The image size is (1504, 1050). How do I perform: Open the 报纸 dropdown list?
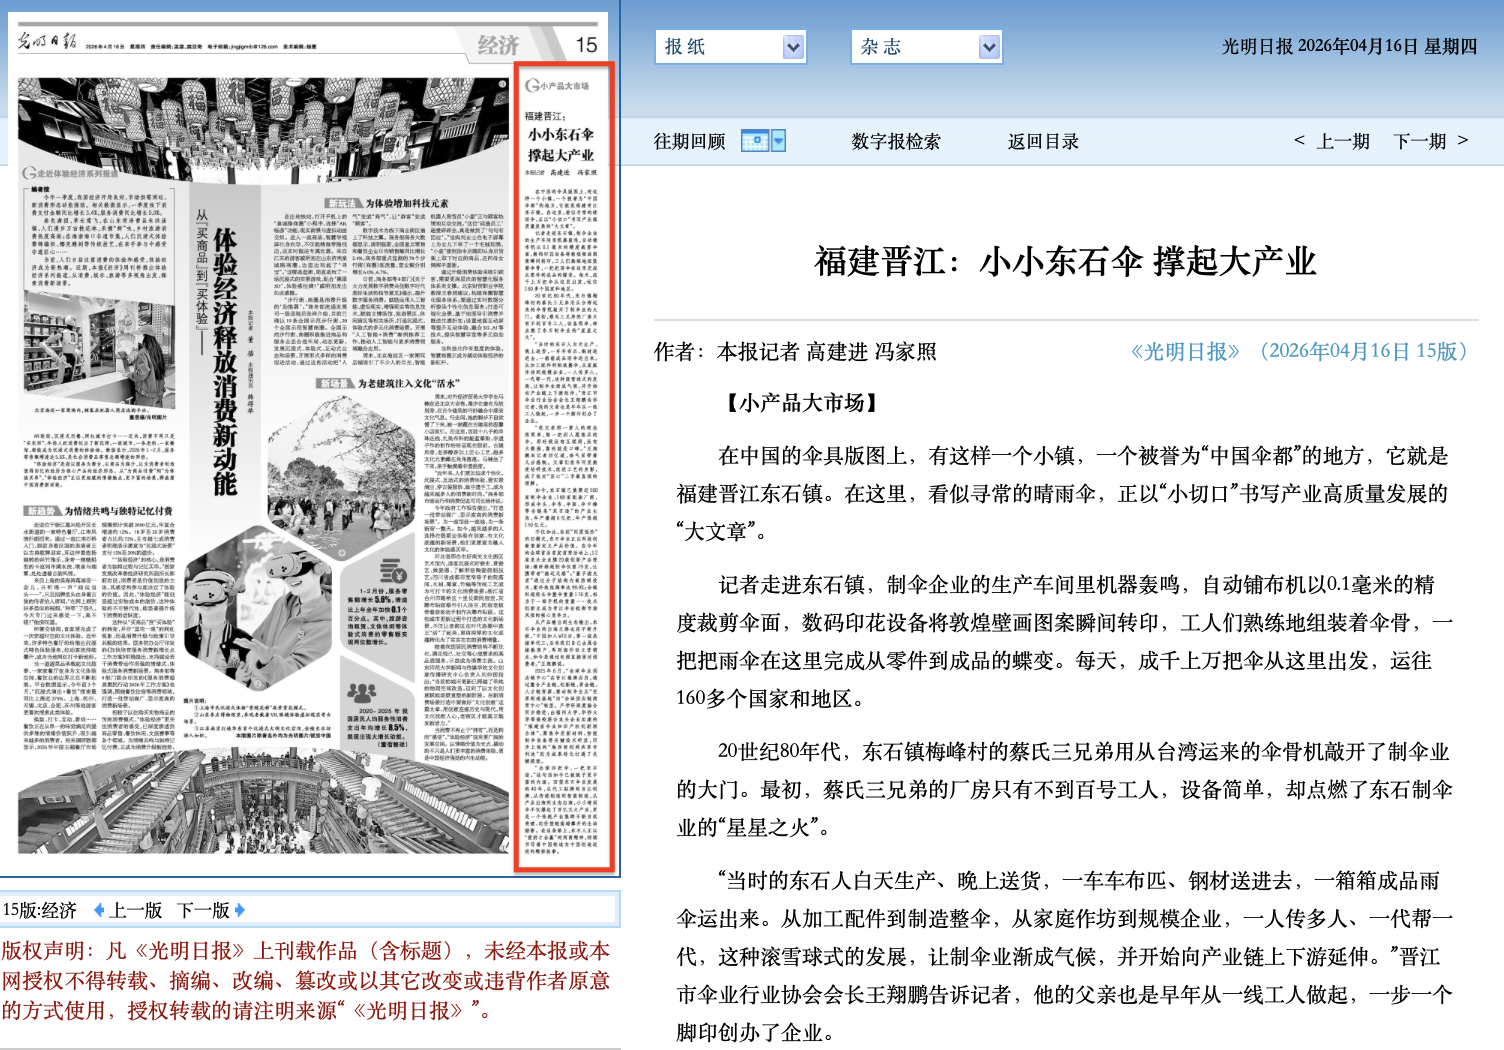click(792, 47)
